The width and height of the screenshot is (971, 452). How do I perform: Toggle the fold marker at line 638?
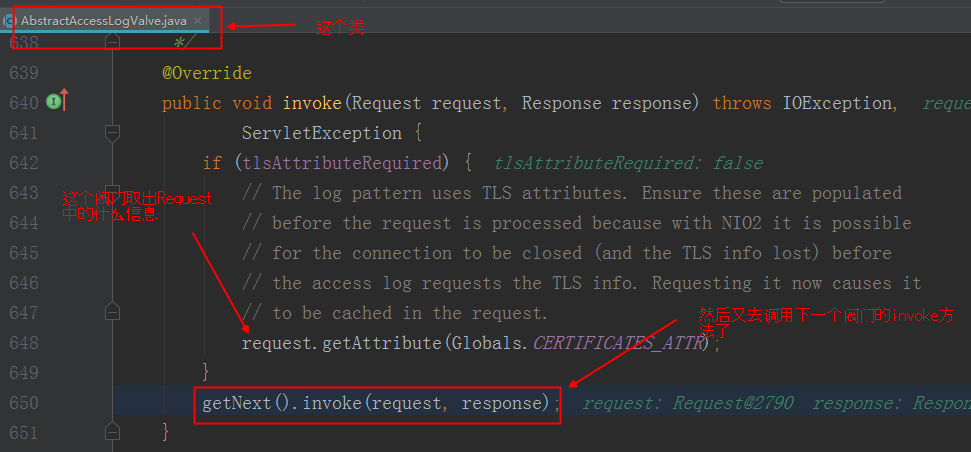click(x=112, y=41)
